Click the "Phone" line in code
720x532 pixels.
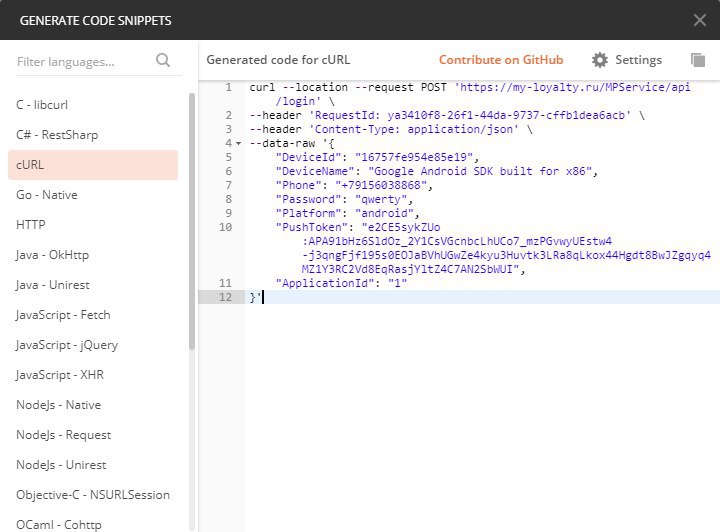pos(354,185)
